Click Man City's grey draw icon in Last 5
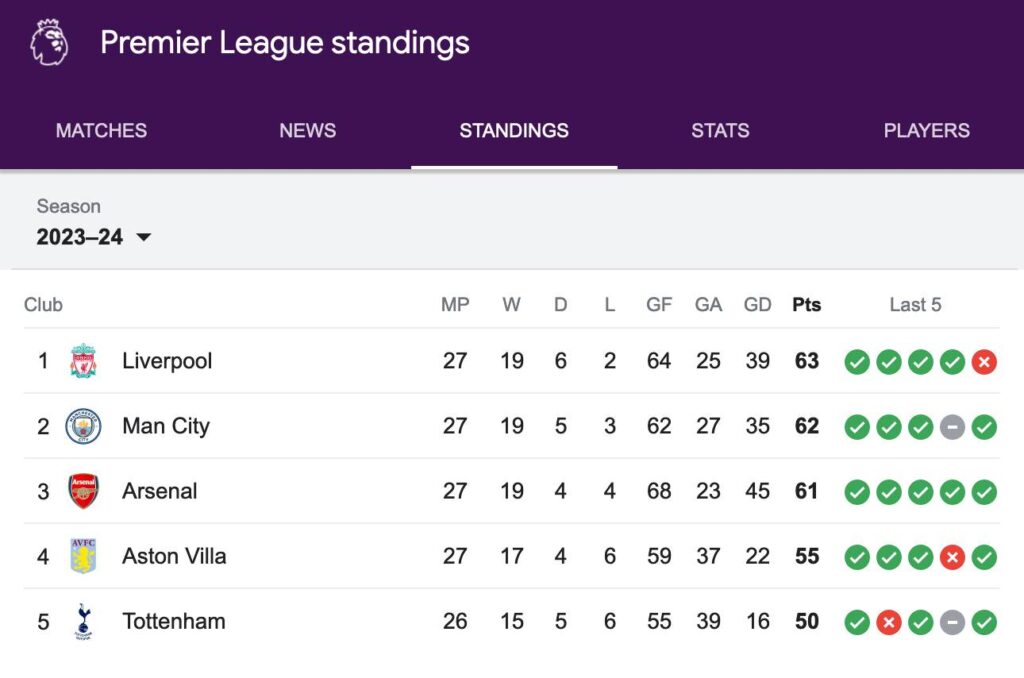Viewport: 1024px width, 678px height. pos(952,427)
